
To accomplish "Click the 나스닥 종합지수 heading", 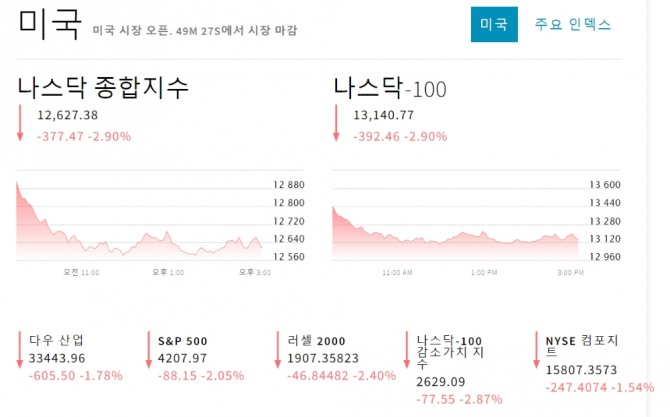I will 103,88.
